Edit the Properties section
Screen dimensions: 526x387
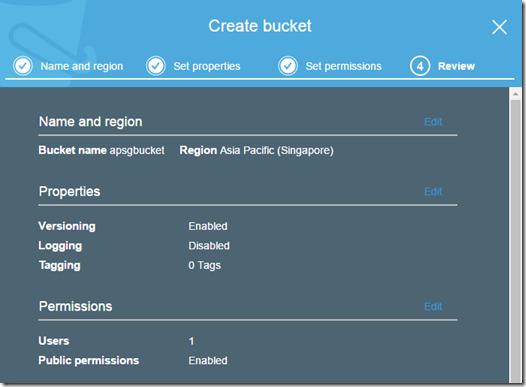433,191
